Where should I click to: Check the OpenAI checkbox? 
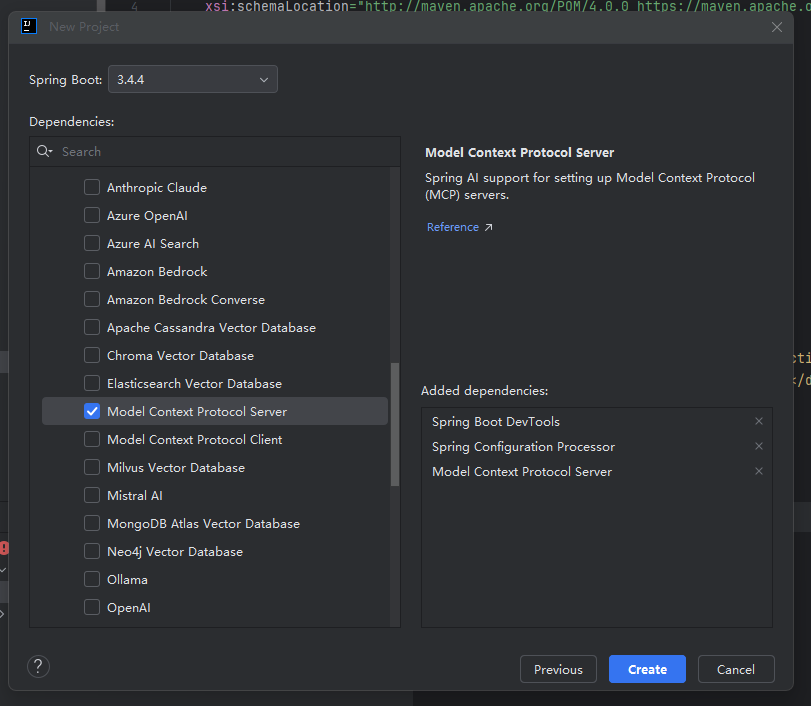pos(92,607)
